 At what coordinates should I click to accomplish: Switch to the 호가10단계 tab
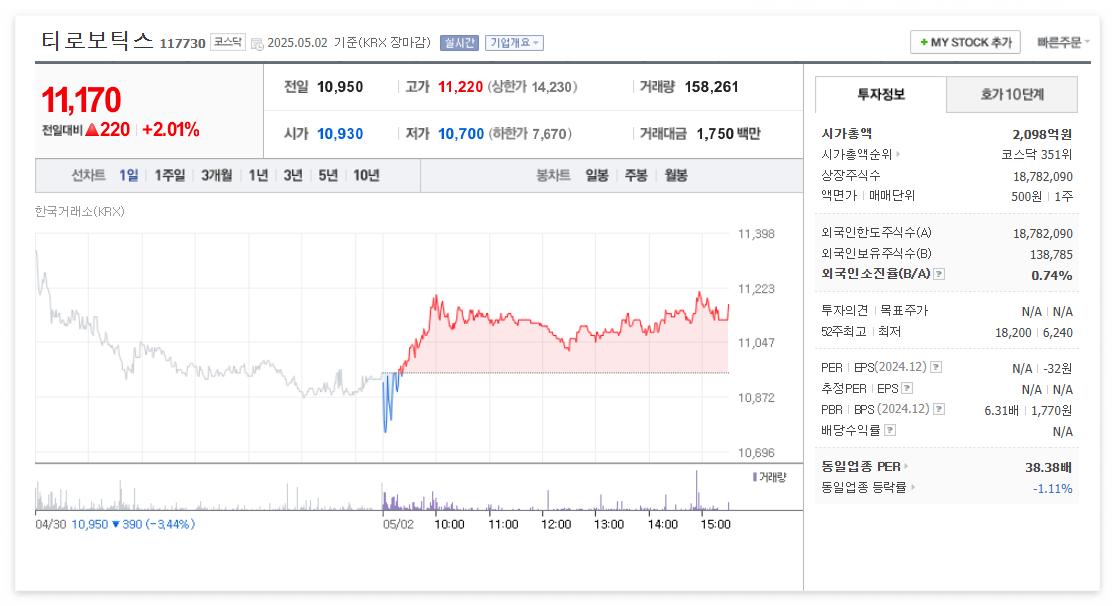pyautogui.click(x=1011, y=94)
